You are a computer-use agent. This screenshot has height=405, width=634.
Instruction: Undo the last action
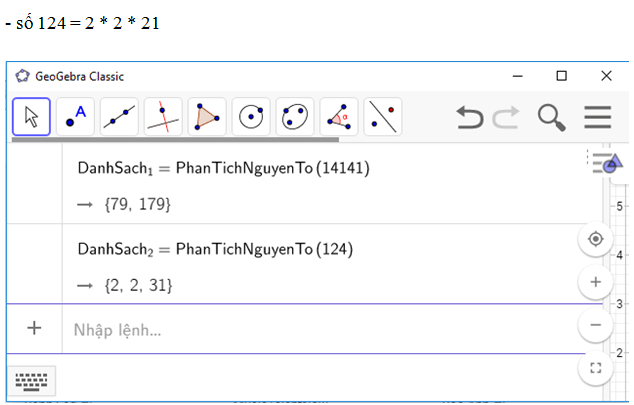(x=470, y=117)
